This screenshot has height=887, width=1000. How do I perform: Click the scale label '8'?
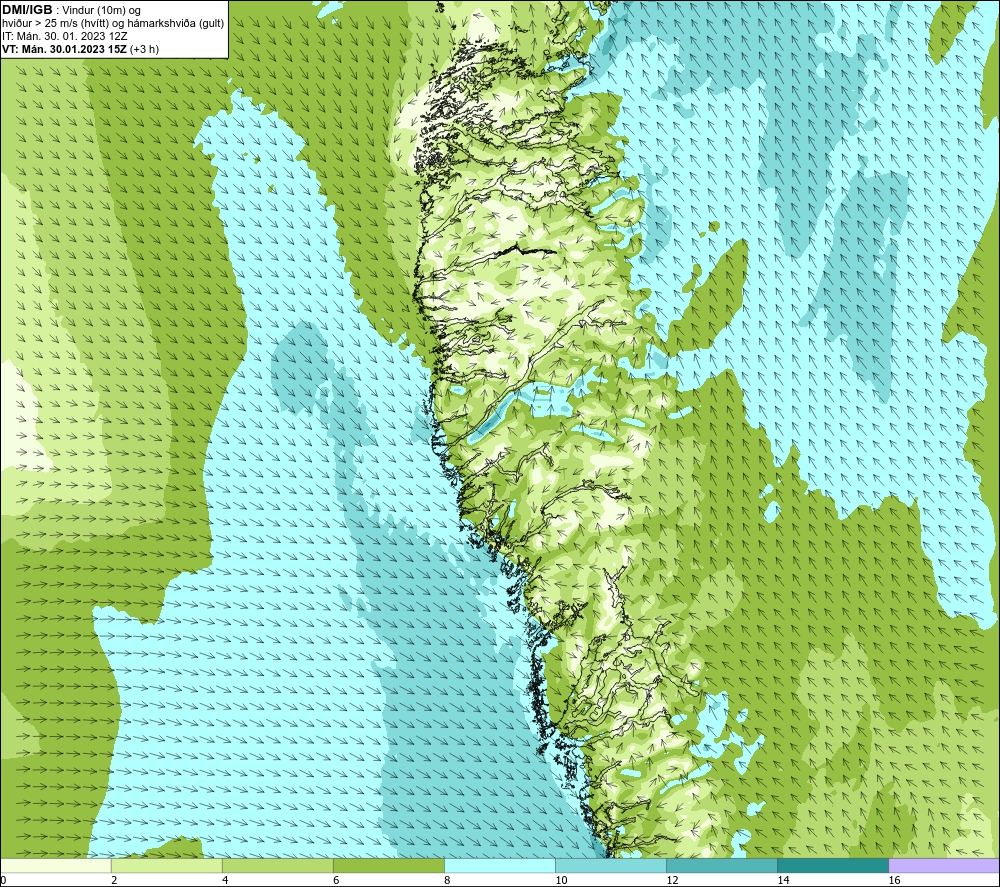[x=447, y=881]
